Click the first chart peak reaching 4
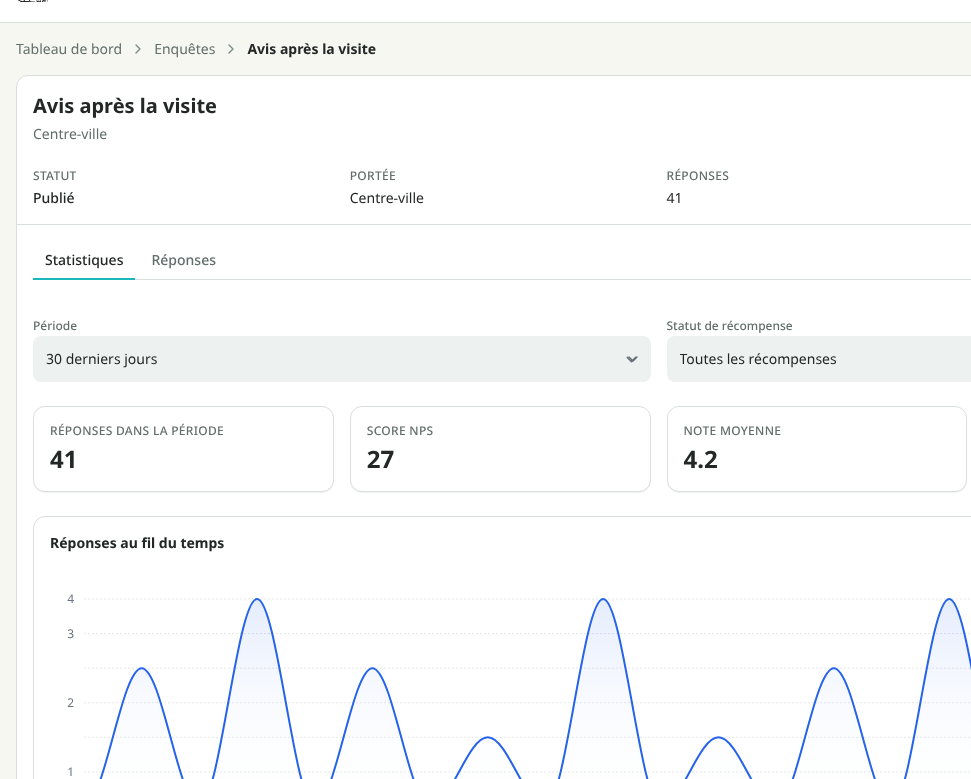 point(257,599)
